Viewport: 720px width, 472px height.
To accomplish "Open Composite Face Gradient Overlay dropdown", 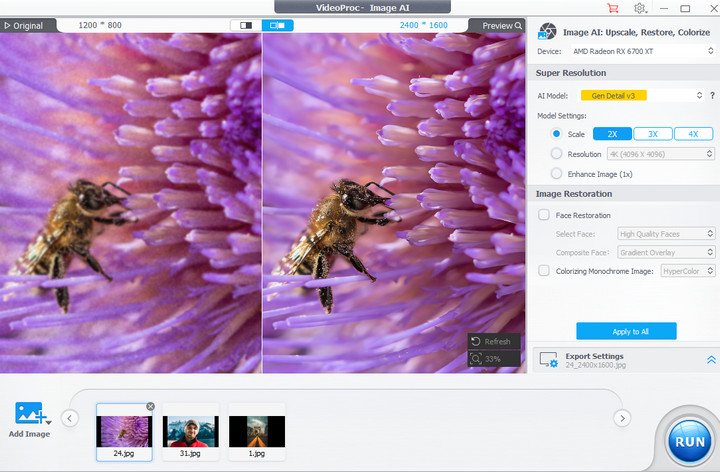I will click(x=666, y=253).
